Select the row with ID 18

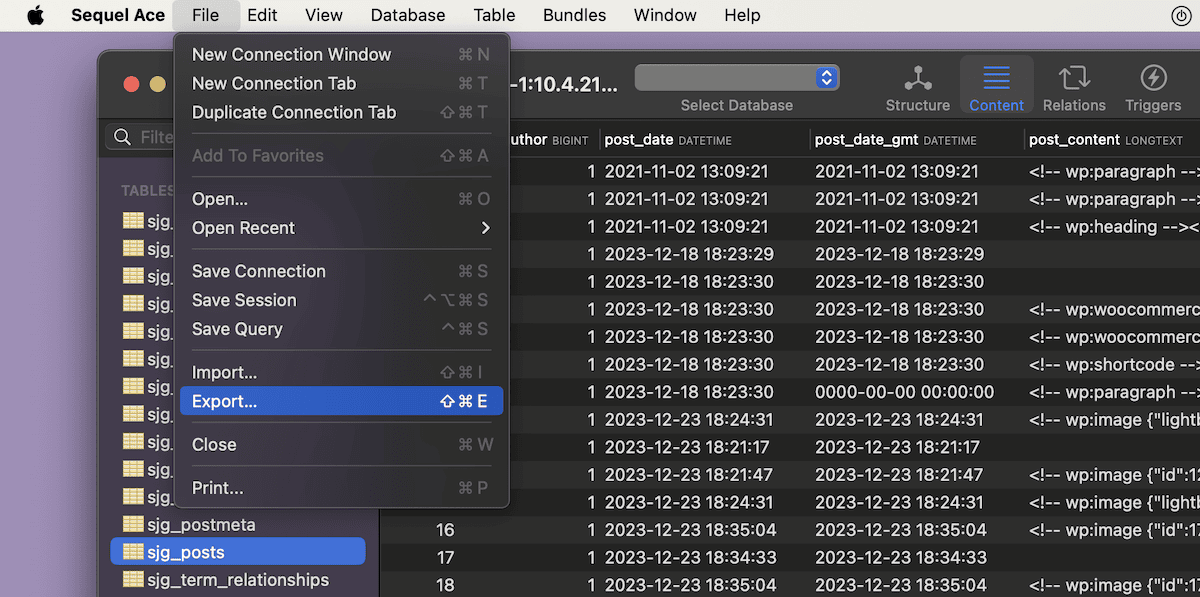coord(445,585)
